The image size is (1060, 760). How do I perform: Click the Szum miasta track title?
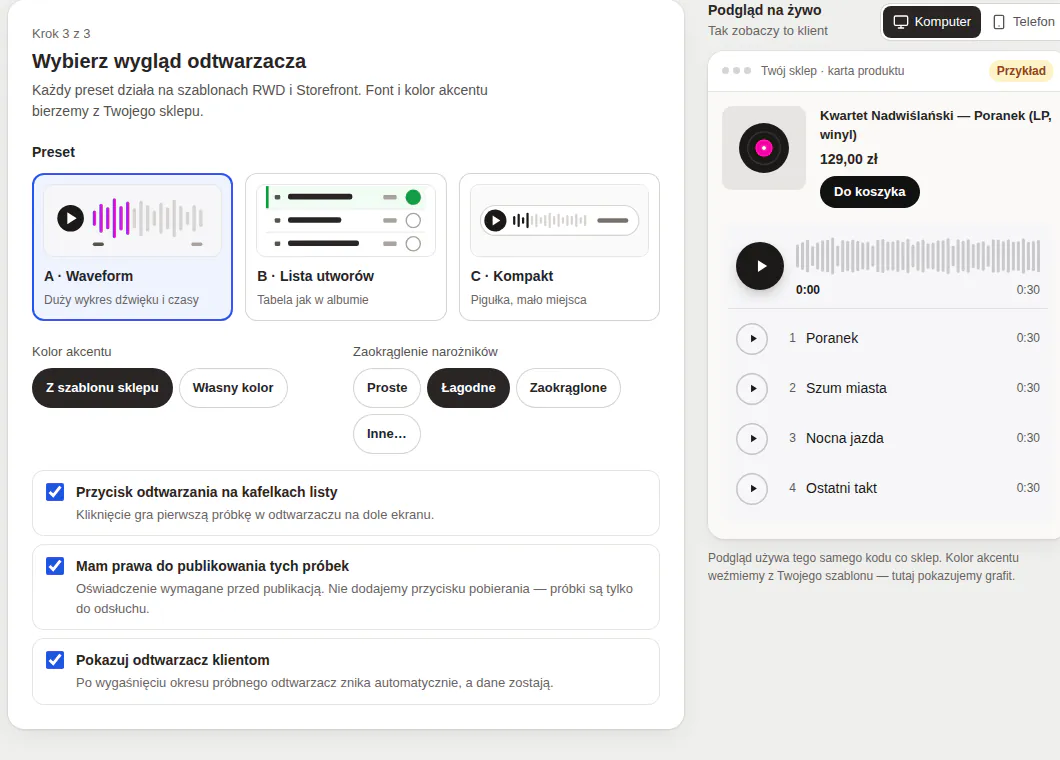pyautogui.click(x=846, y=388)
